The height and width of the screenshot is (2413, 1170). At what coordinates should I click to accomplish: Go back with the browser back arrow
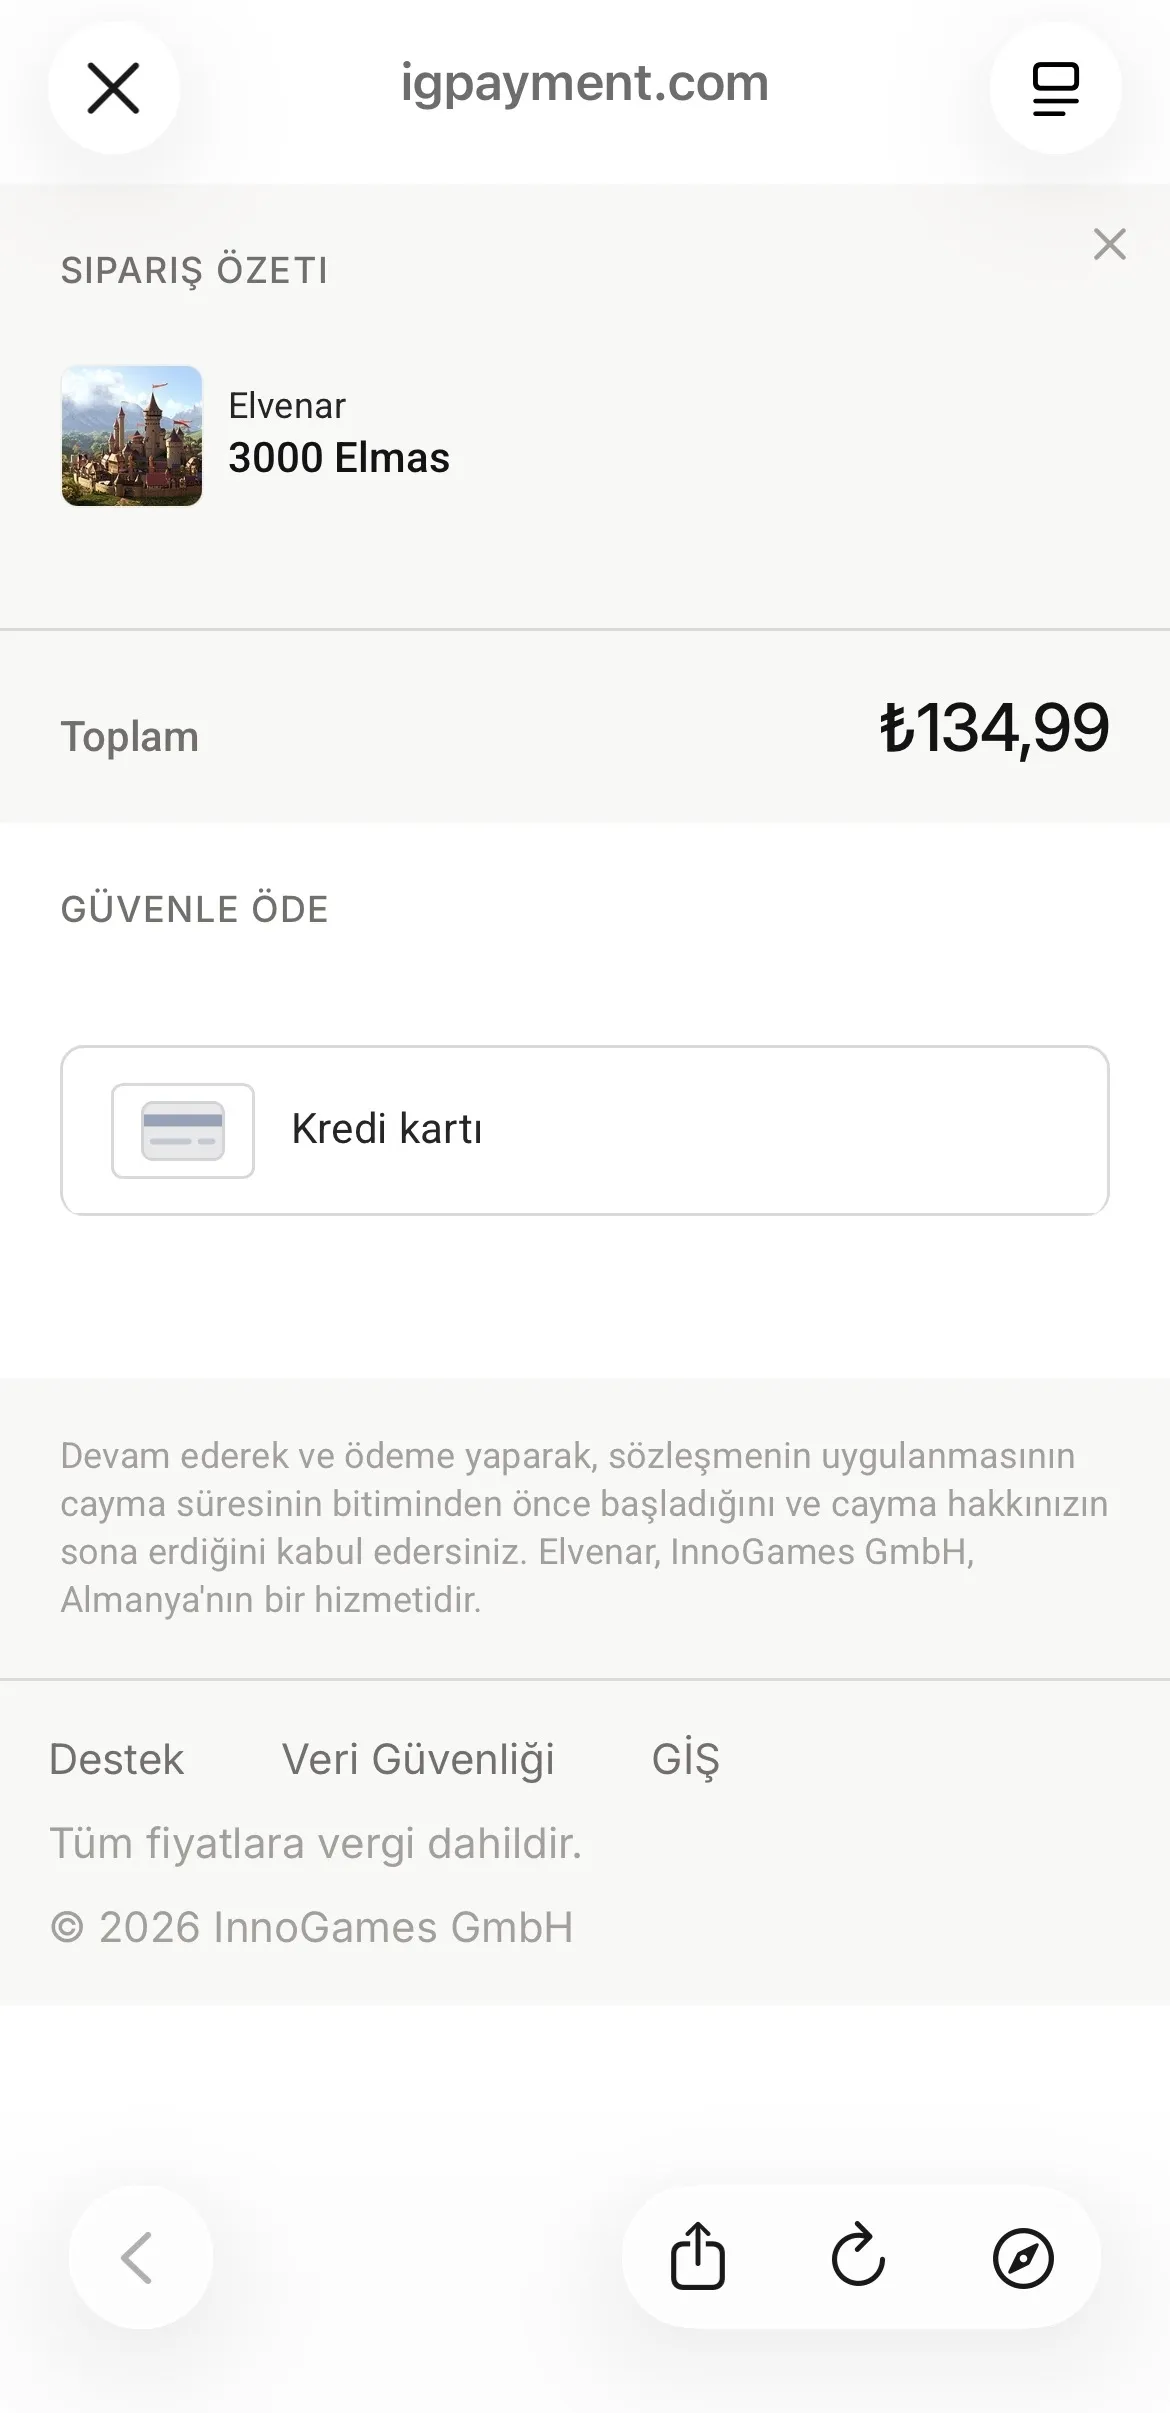coord(139,2257)
